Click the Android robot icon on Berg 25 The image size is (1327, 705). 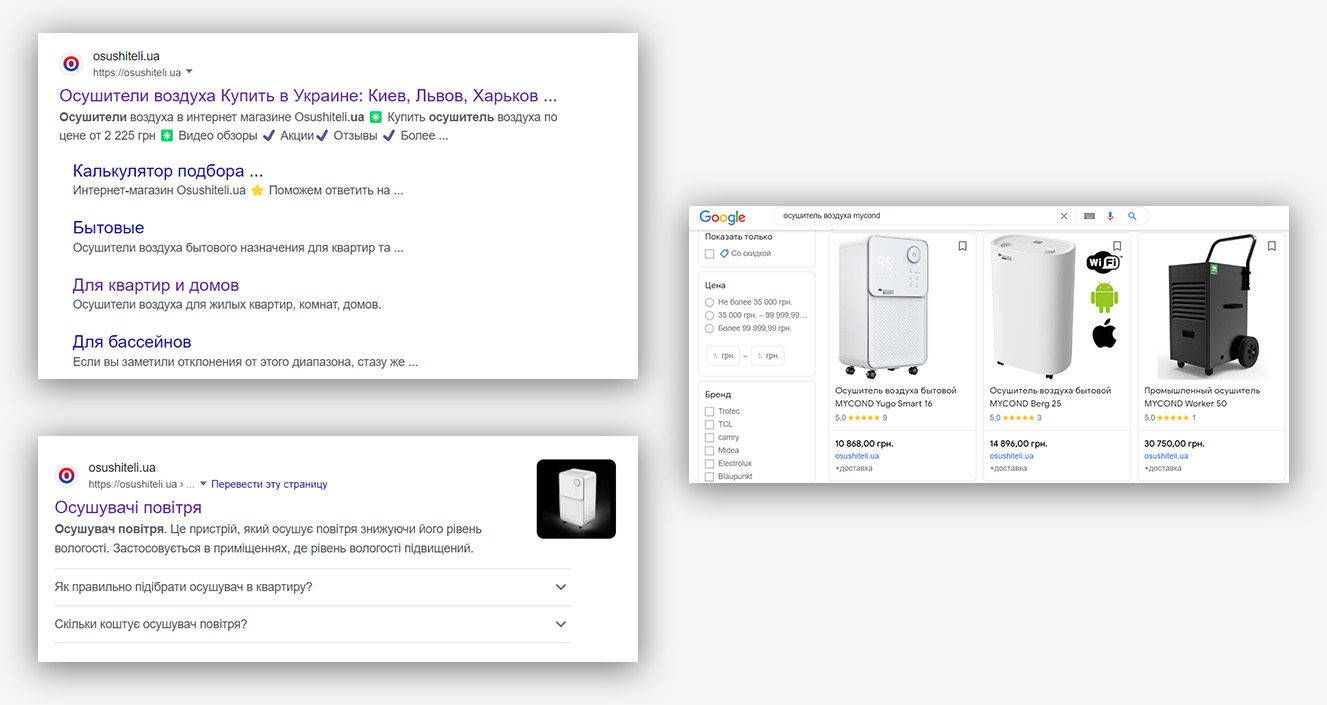pos(1104,297)
